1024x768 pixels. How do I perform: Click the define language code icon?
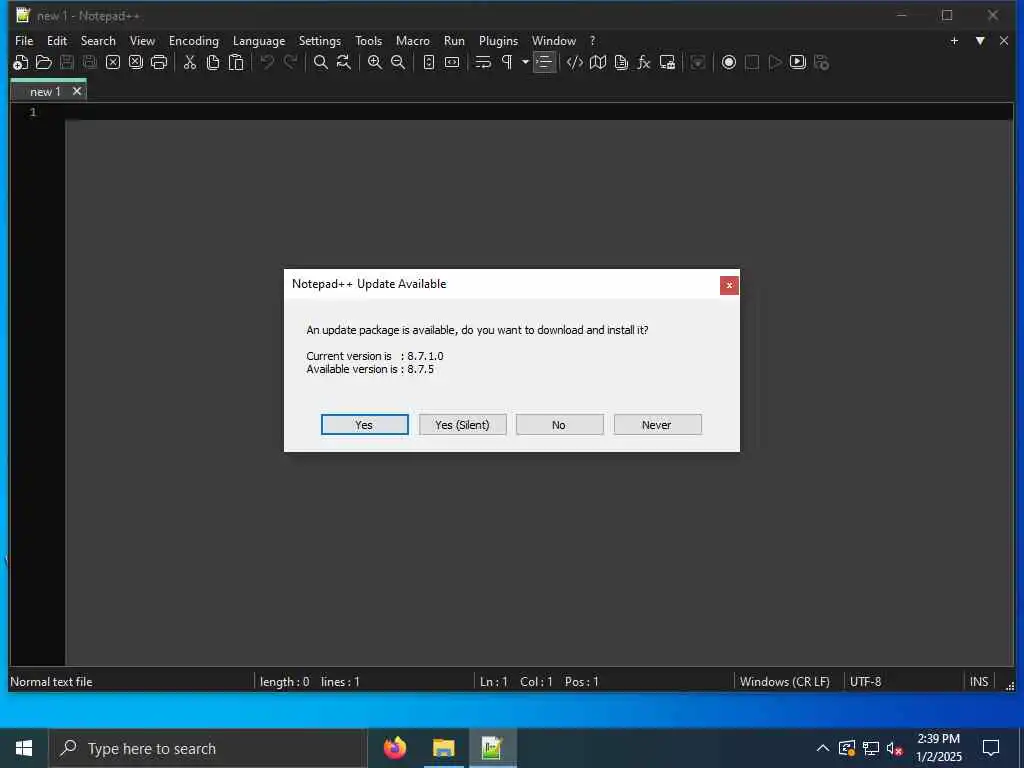tap(575, 63)
